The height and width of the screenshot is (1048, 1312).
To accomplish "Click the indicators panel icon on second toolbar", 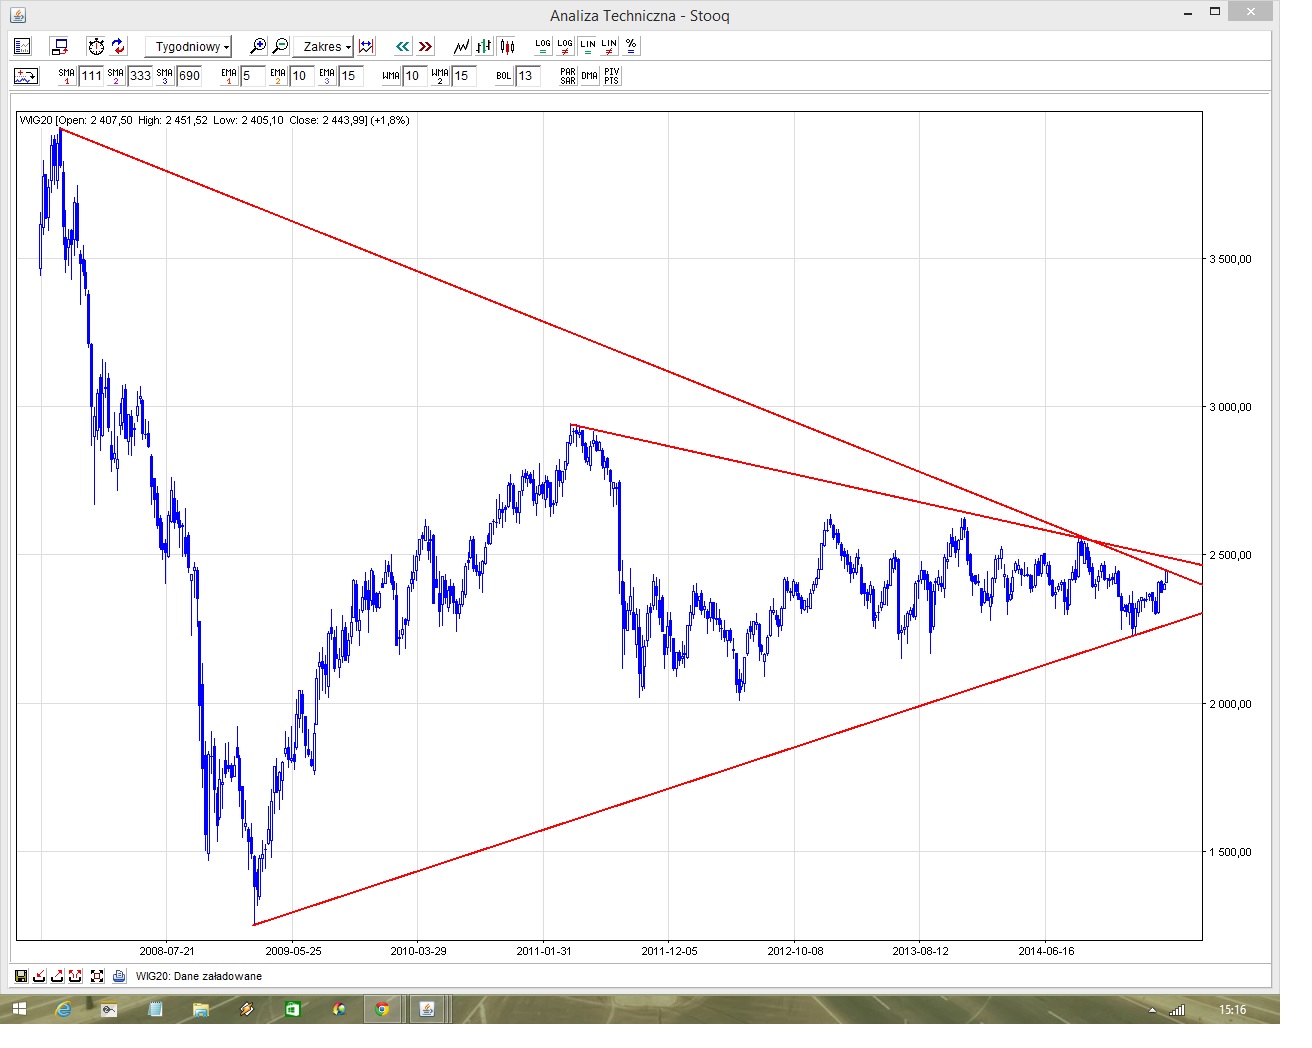I will (26, 76).
